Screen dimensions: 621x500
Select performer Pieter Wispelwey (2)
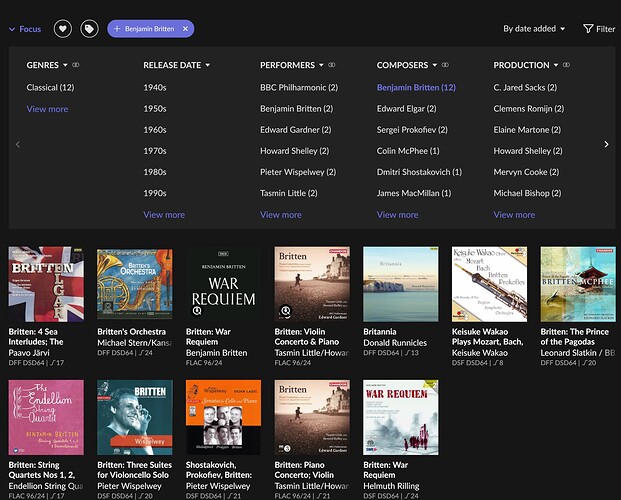tap(298, 172)
